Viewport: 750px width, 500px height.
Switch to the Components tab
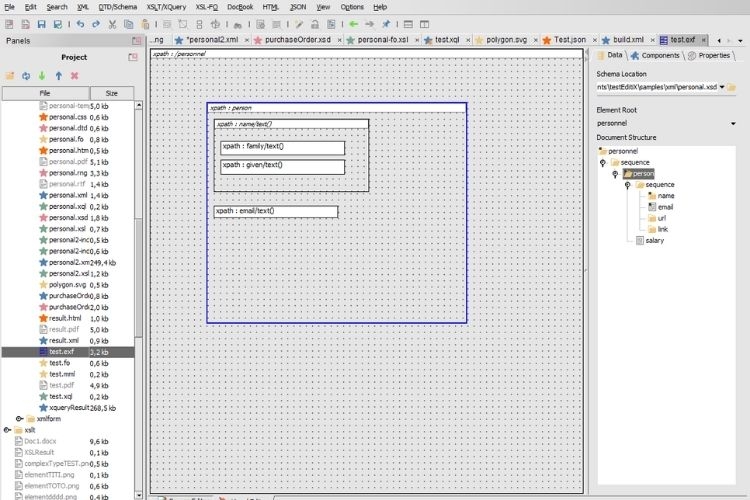[655, 56]
